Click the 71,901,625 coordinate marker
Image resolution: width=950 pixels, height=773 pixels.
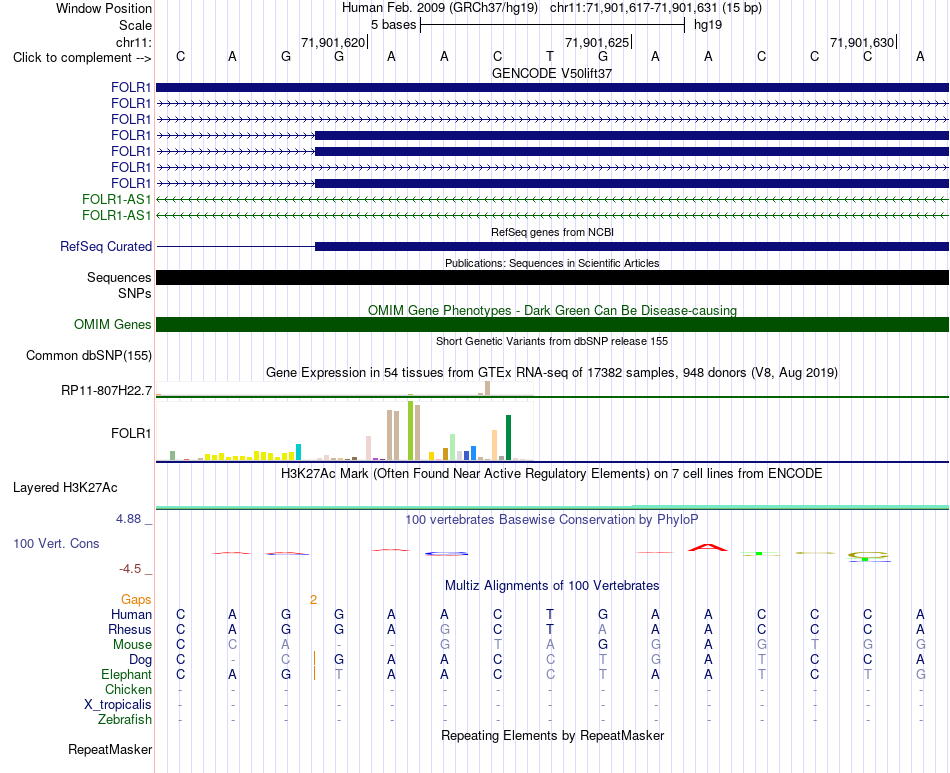[x=597, y=42]
